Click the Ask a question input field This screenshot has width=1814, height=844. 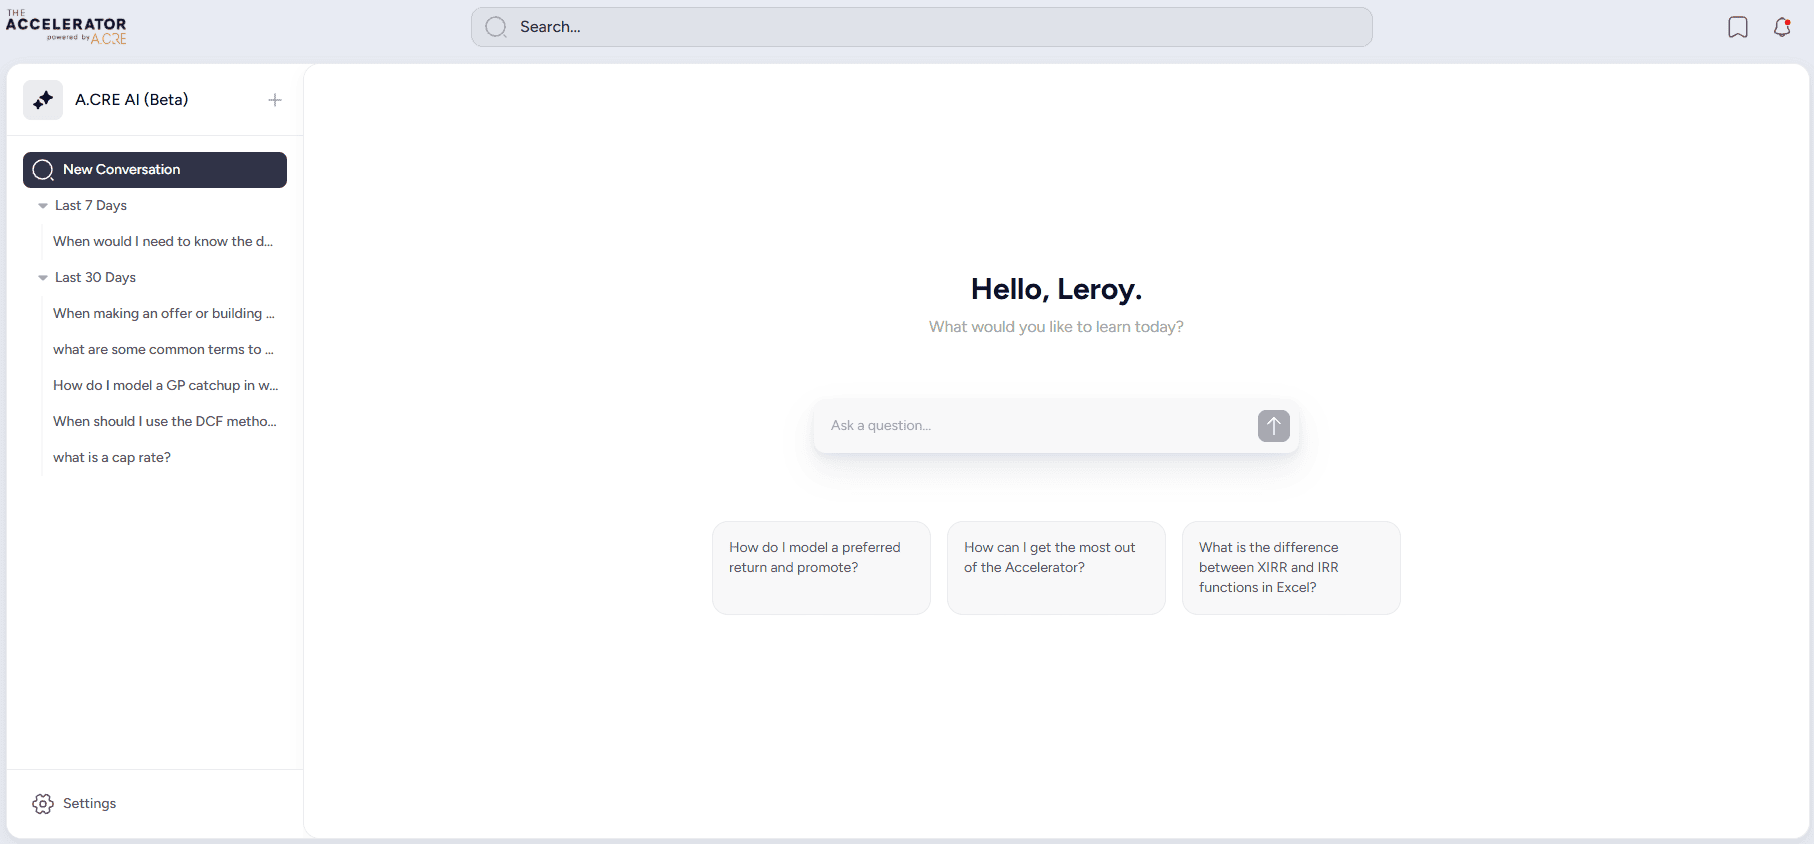1035,426
